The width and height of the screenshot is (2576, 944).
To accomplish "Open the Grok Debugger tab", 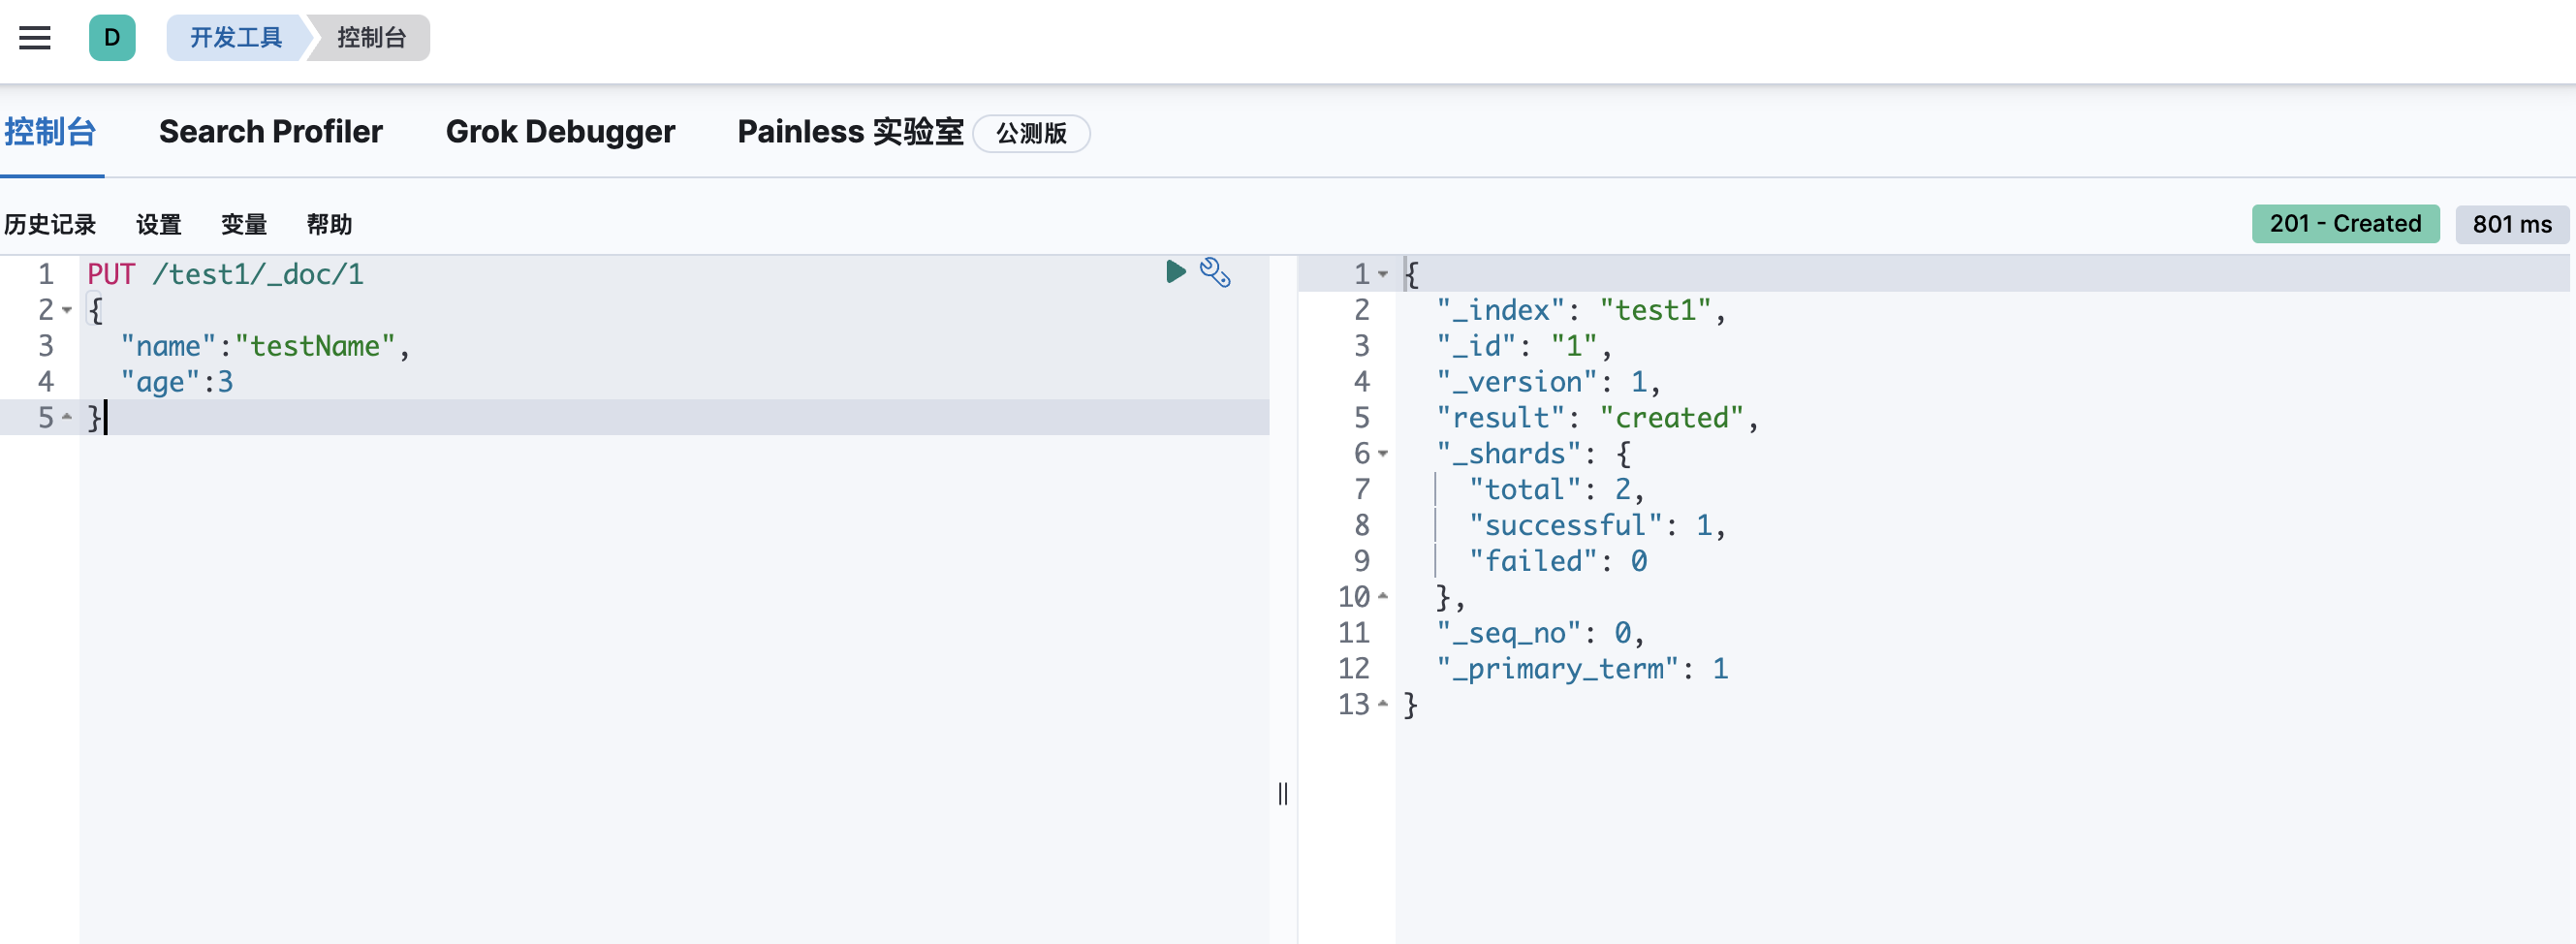I will point(560,132).
